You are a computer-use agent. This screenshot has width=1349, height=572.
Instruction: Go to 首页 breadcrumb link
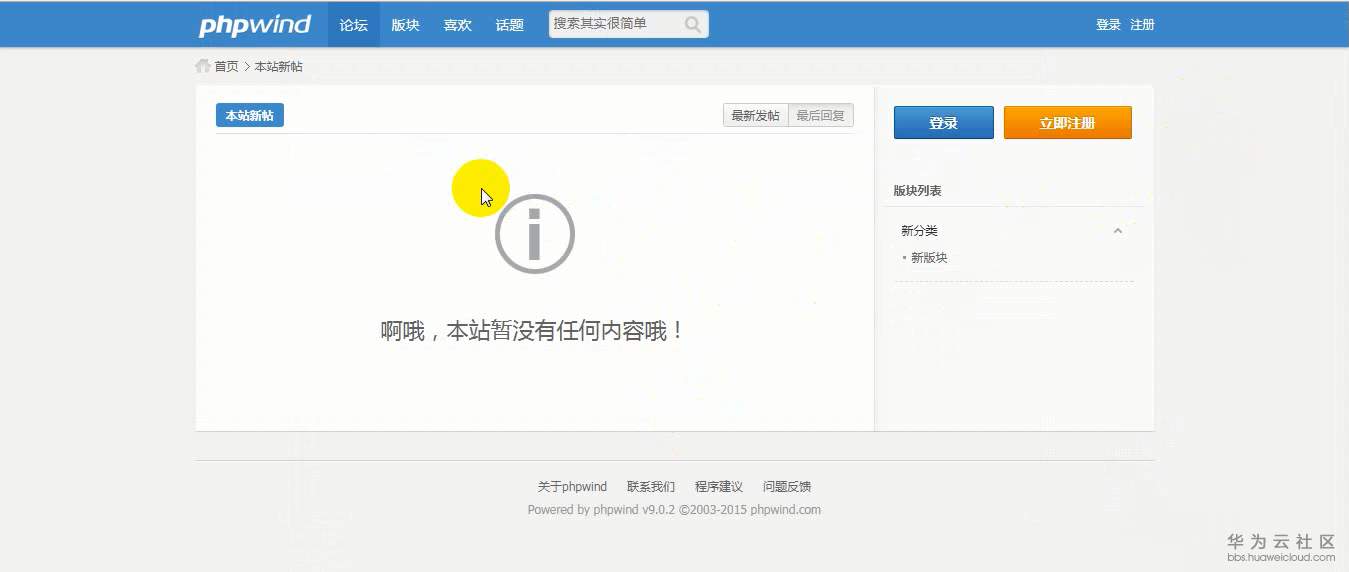coord(227,67)
